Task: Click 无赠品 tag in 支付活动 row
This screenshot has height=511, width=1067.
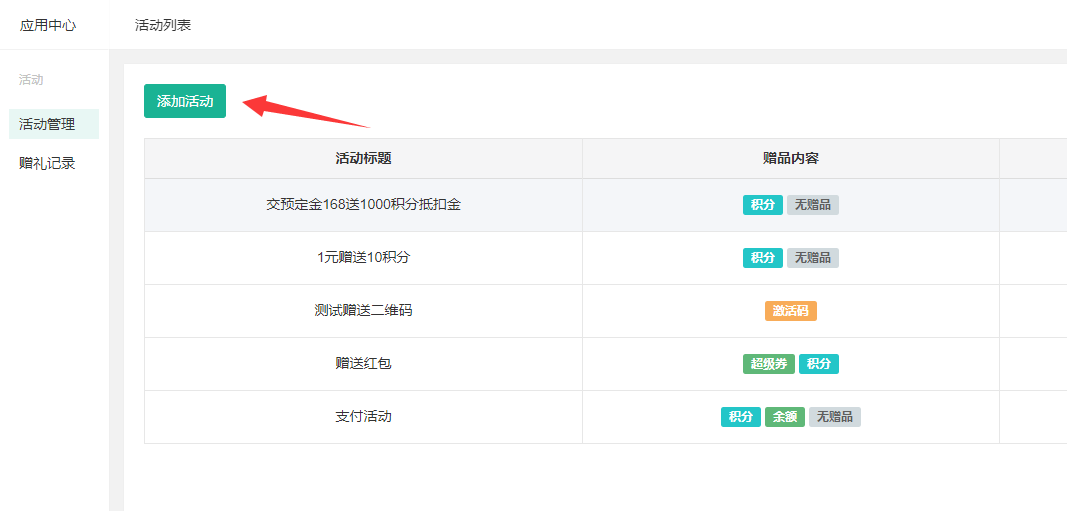Action: click(x=835, y=417)
